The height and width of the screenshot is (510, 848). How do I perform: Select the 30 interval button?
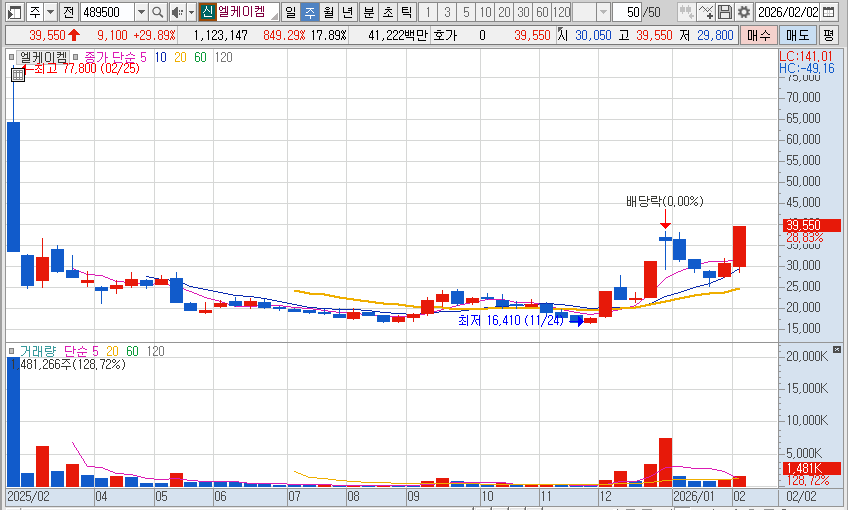(524, 11)
